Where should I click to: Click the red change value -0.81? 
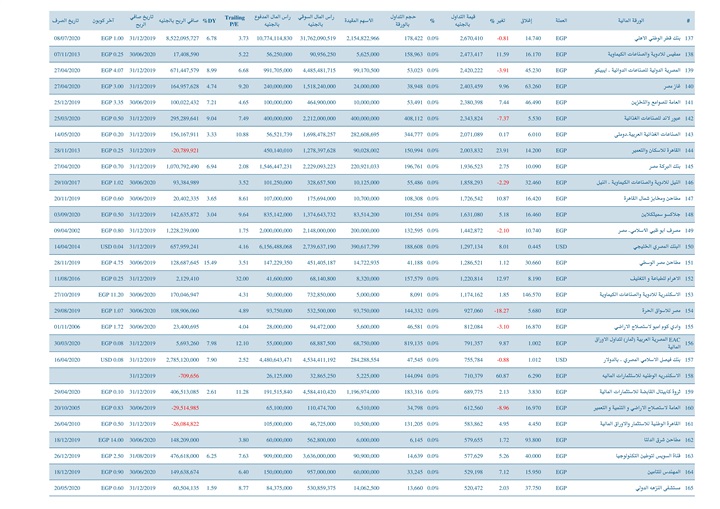pos(502,39)
